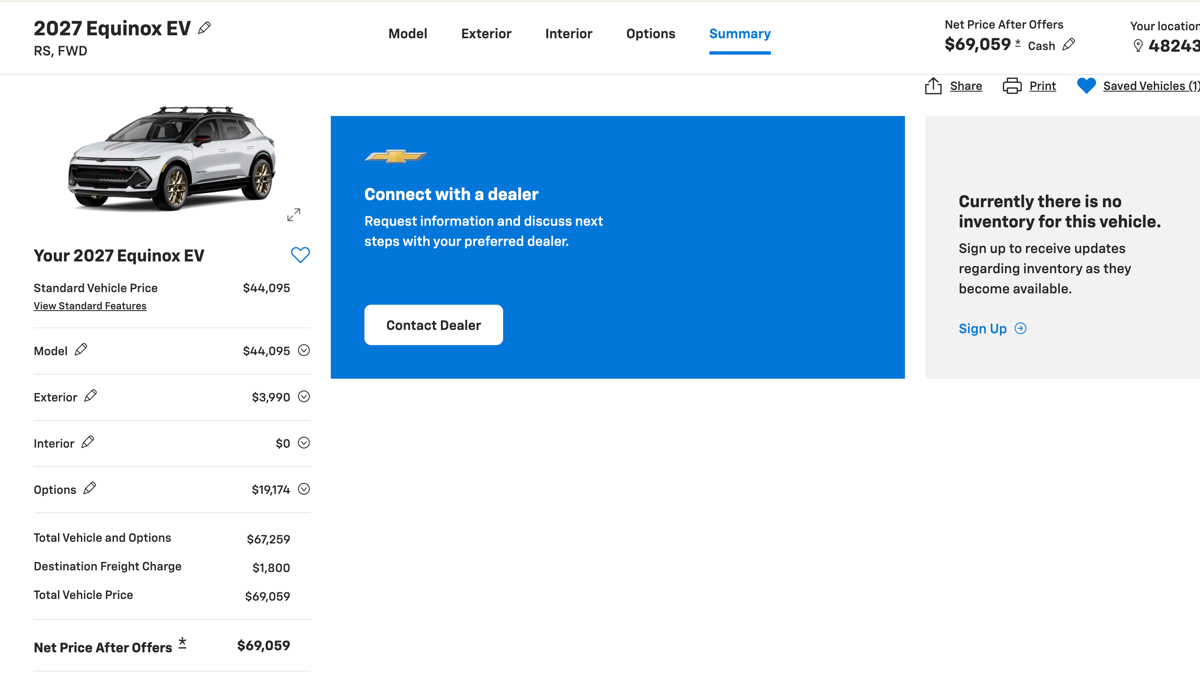1200x675 pixels.
Task: Click the Equinox EV vehicle thumbnail image
Action: pyautogui.click(x=171, y=158)
